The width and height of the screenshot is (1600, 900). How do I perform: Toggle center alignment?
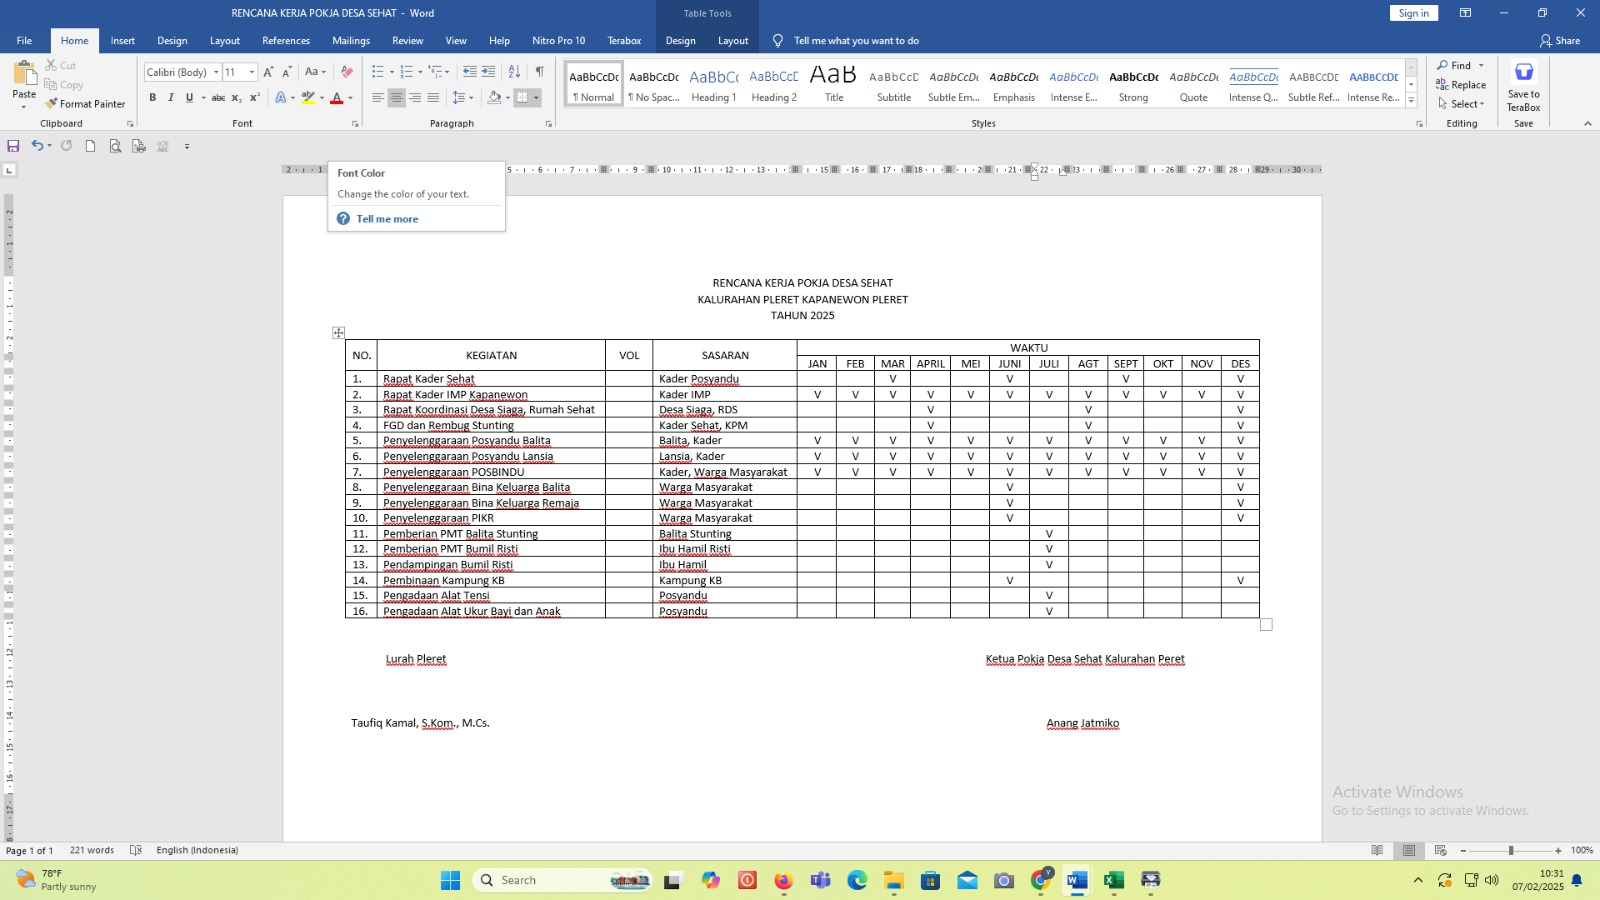397,98
